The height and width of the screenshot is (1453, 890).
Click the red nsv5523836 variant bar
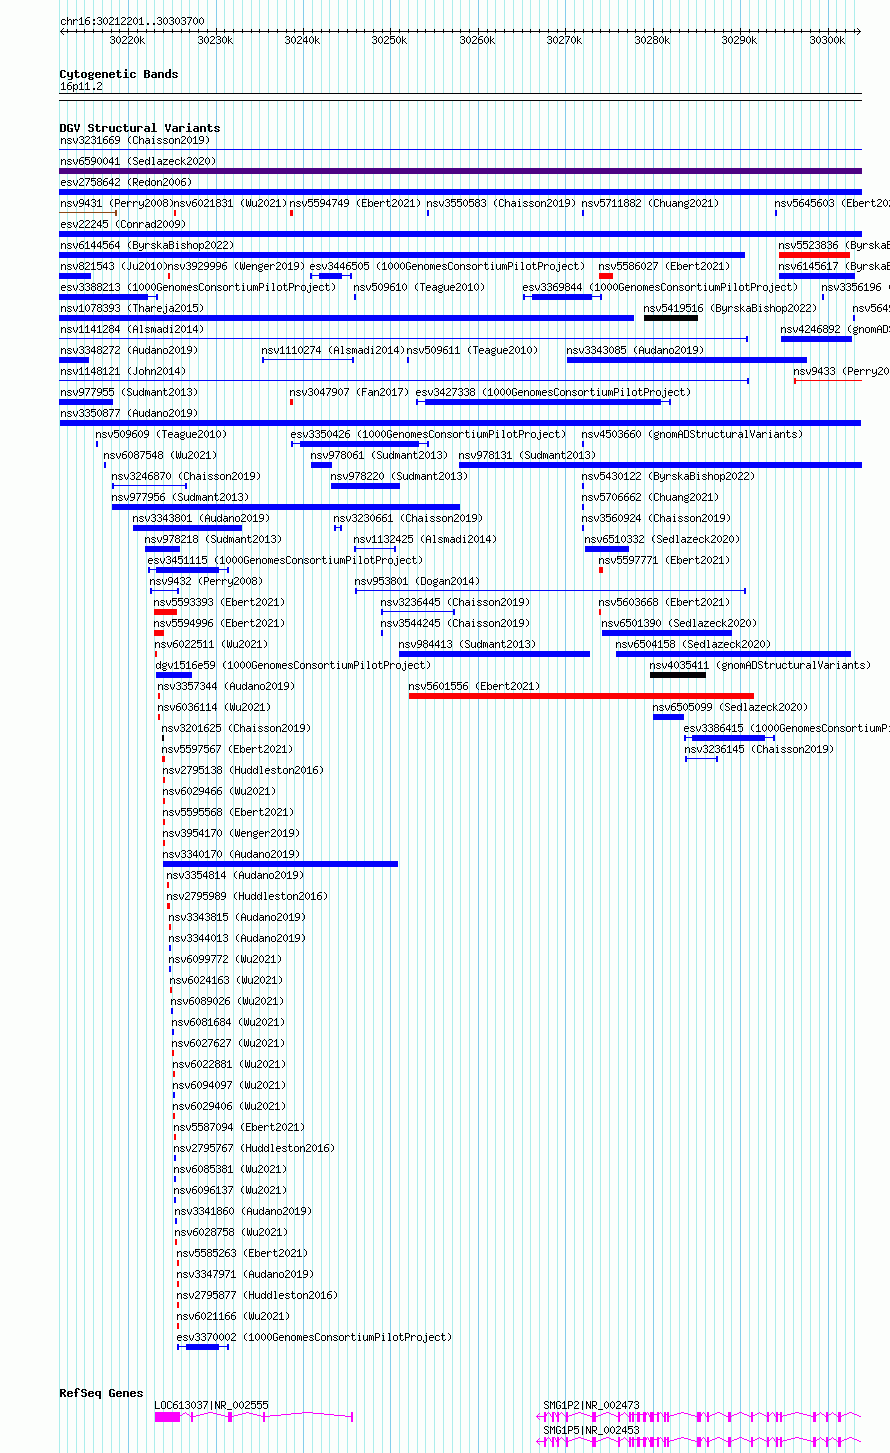814,255
